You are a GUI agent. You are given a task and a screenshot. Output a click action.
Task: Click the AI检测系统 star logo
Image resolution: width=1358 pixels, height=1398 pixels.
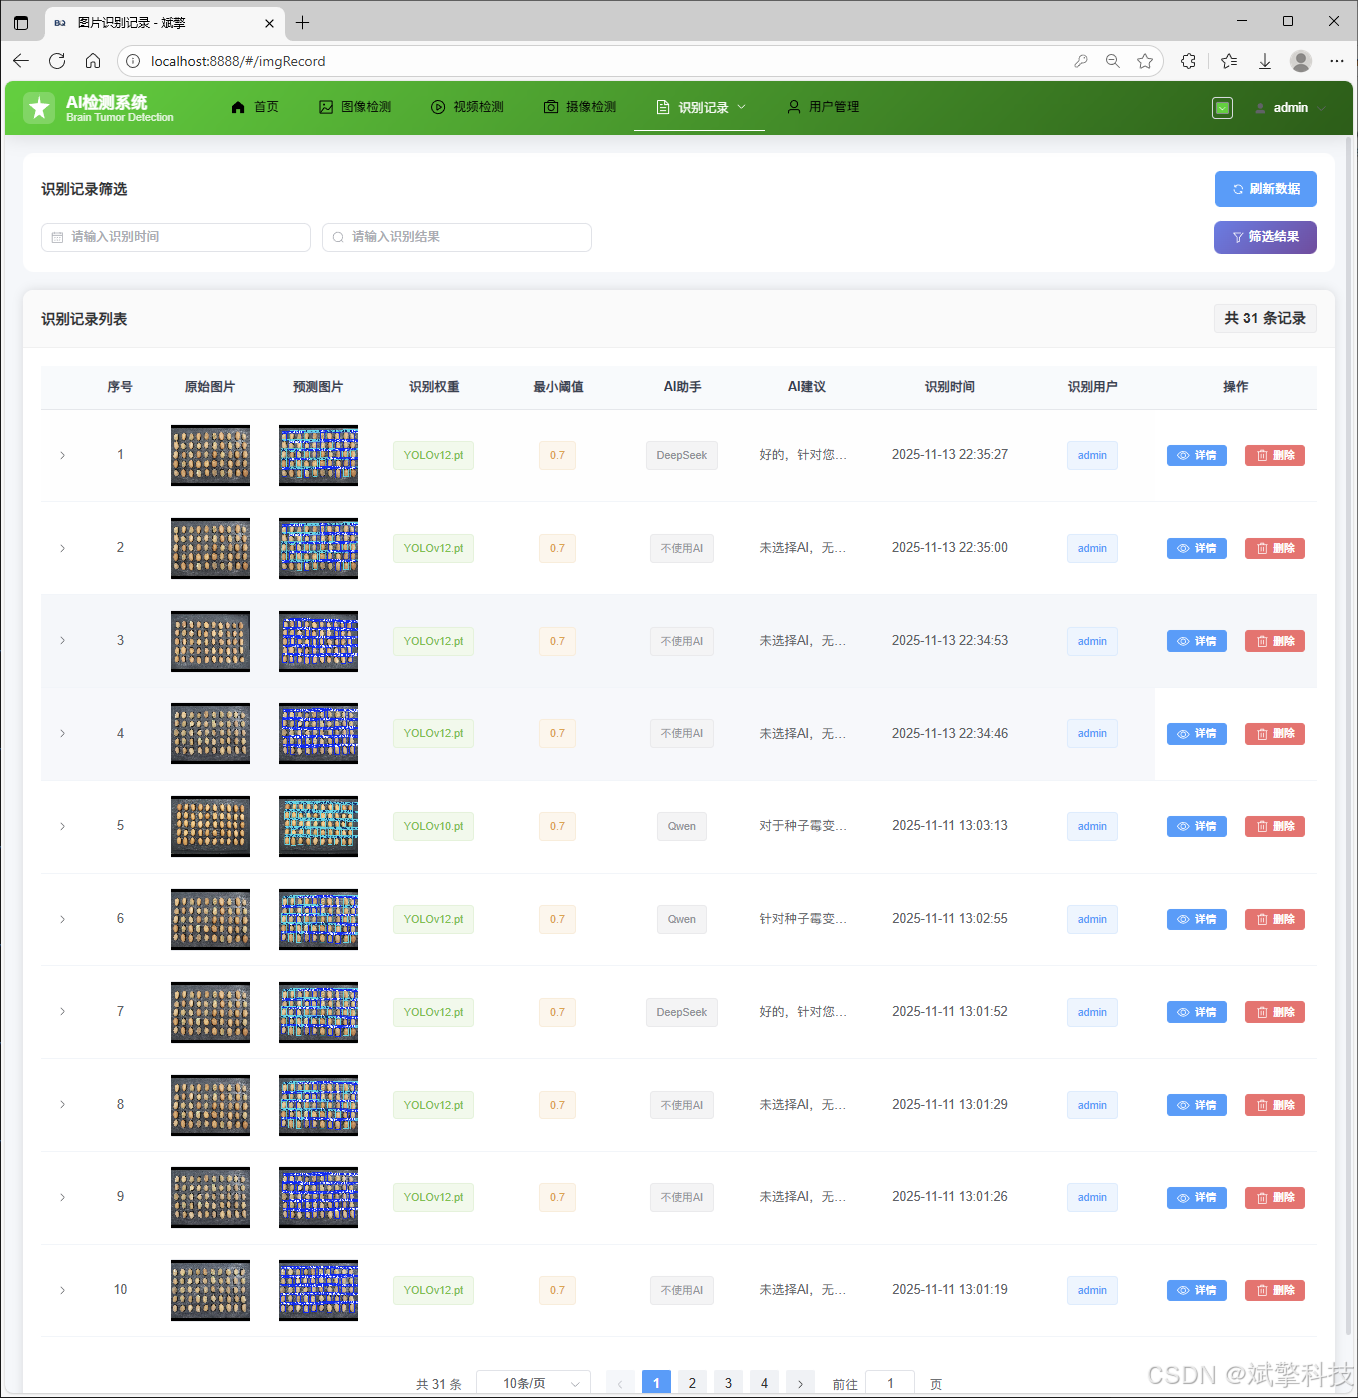(x=39, y=108)
